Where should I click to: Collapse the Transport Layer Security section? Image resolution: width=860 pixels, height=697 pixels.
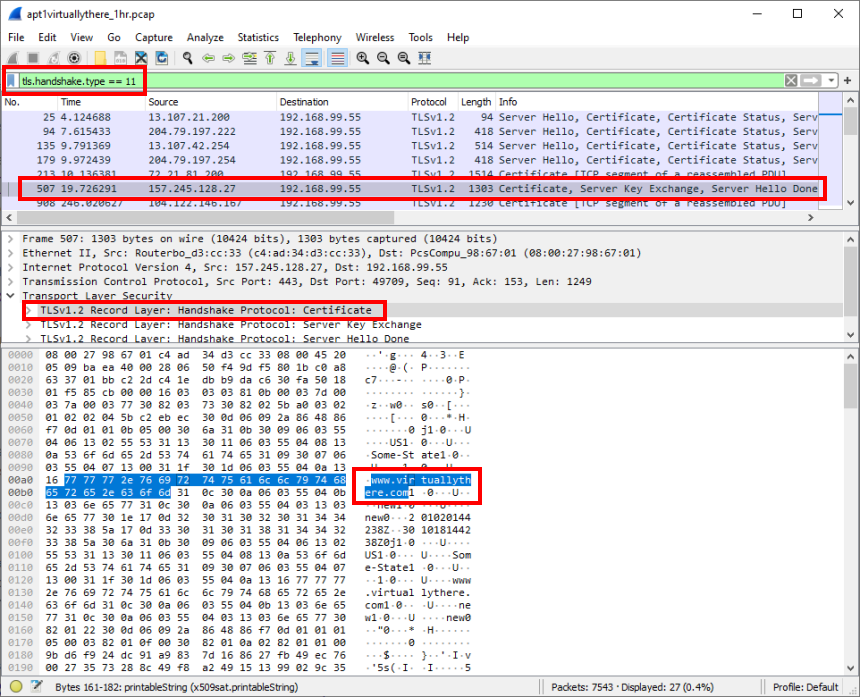click(10, 296)
